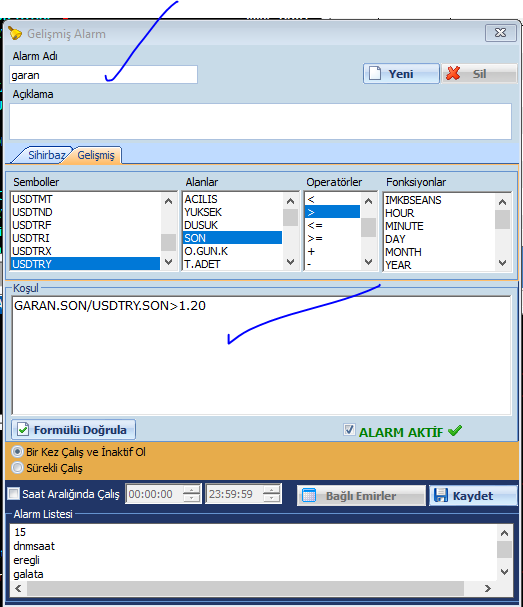The image size is (523, 607).
Task: Delete the alarm with the Sil button
Action: 479,74
